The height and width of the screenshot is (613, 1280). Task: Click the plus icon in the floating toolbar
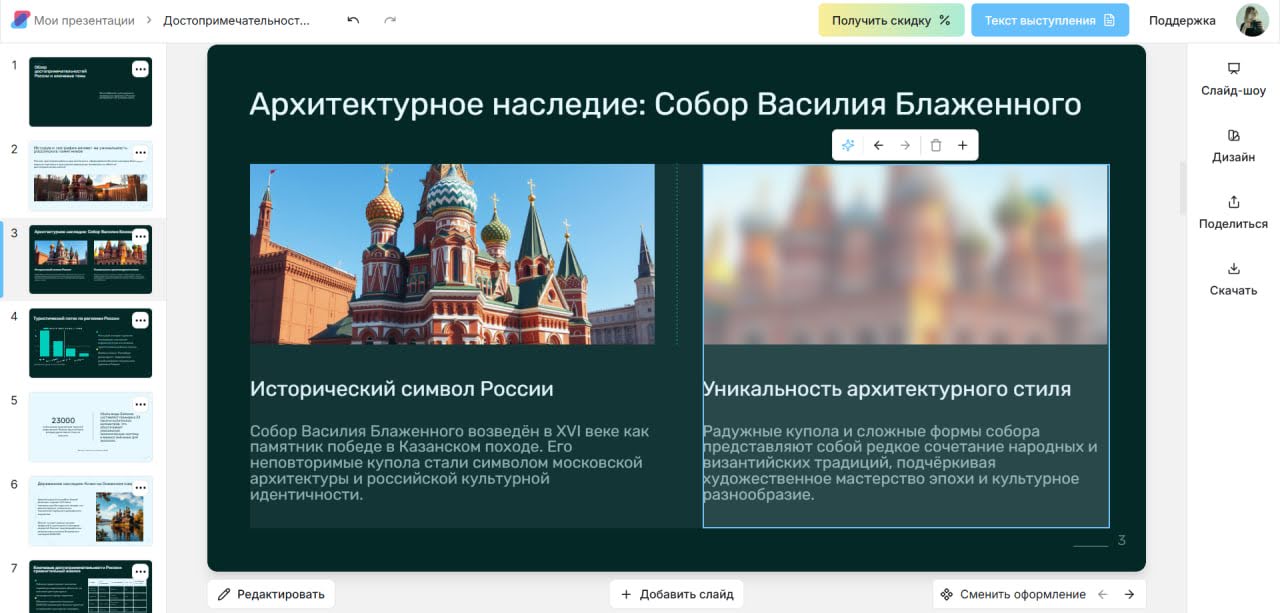pyautogui.click(x=962, y=145)
